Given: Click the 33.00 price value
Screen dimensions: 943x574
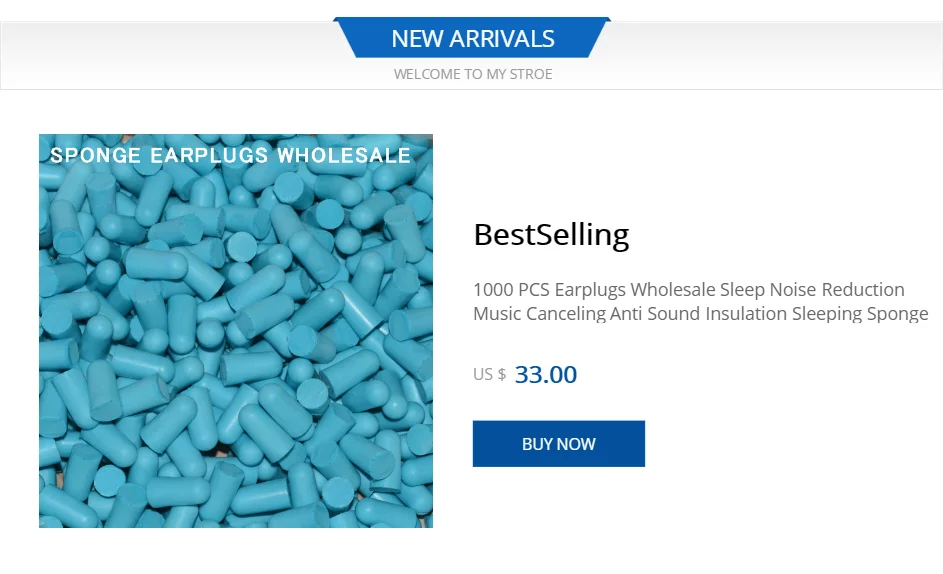Looking at the screenshot, I should coord(546,374).
